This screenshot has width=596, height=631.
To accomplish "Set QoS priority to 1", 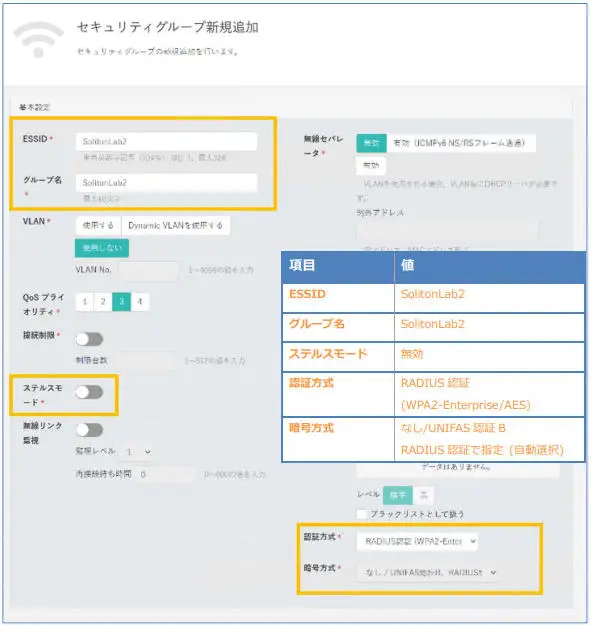I will coord(85,302).
